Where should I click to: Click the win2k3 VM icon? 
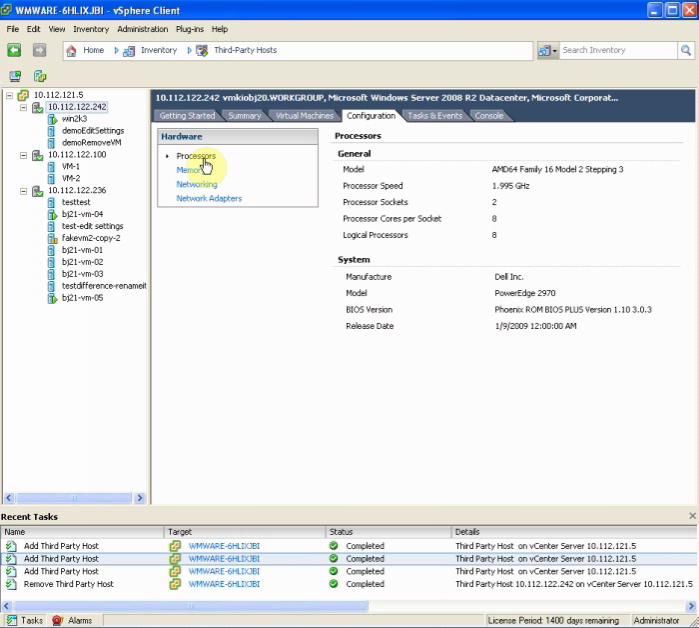point(52,119)
